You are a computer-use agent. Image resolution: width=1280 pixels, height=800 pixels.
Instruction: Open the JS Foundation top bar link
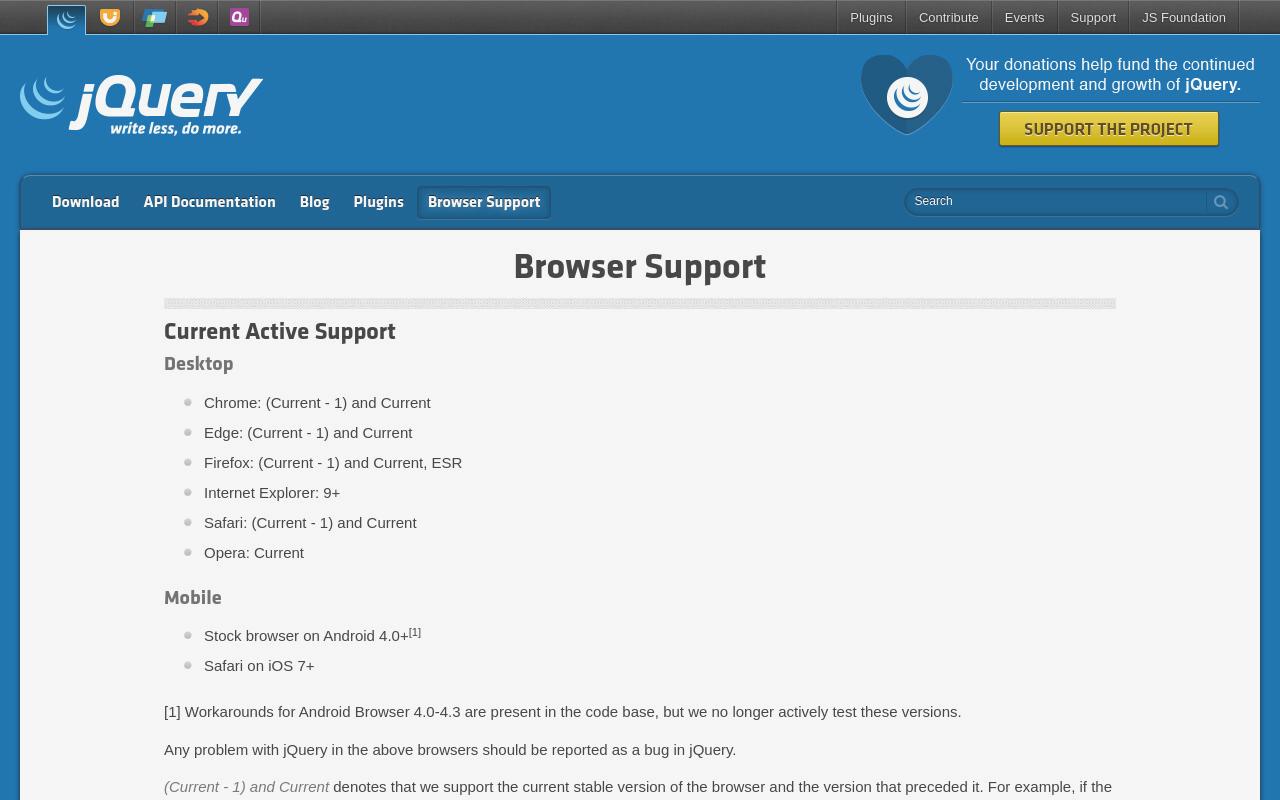[1184, 17]
